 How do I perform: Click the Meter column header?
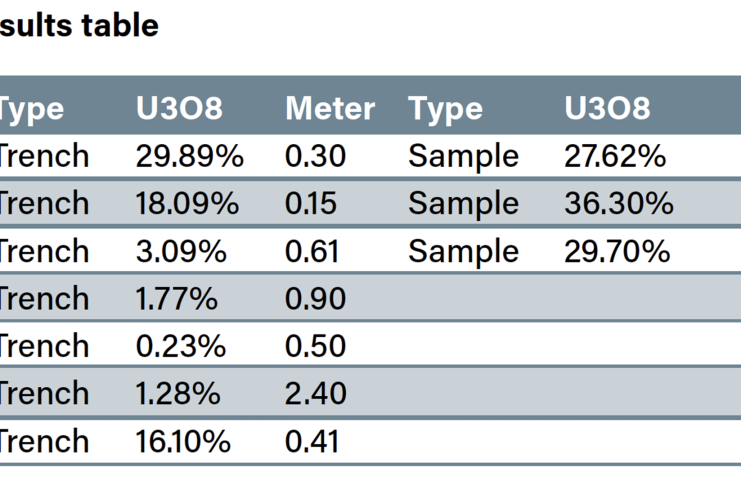point(330,109)
